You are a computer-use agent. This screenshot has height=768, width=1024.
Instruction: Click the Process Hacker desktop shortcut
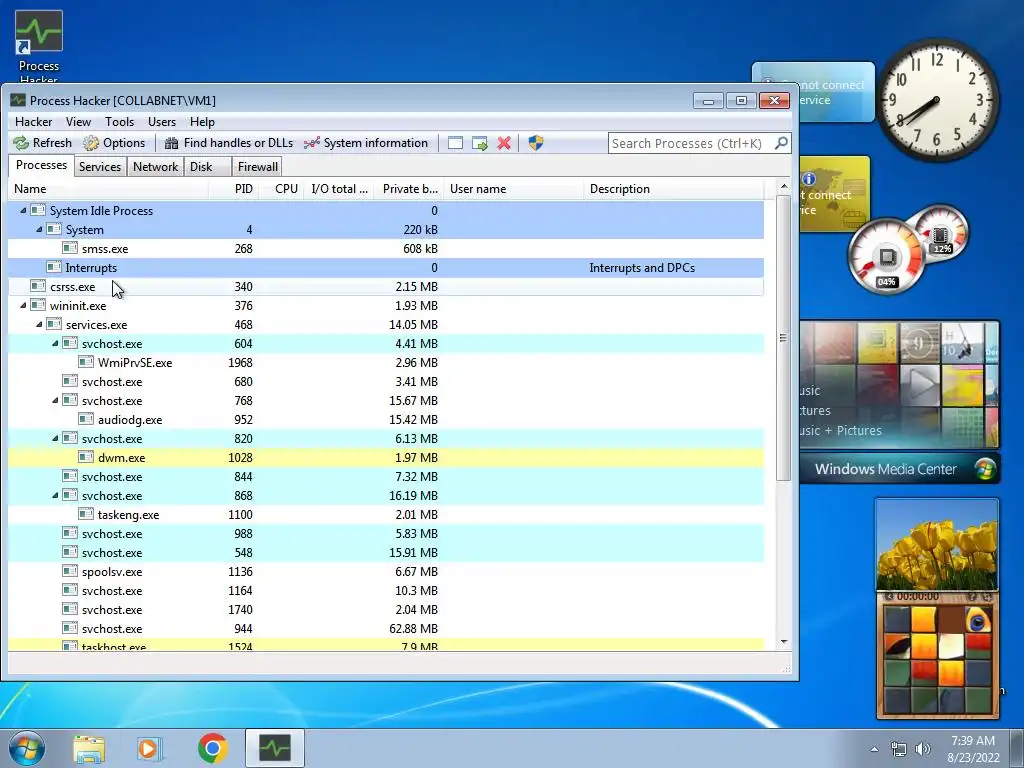39,46
